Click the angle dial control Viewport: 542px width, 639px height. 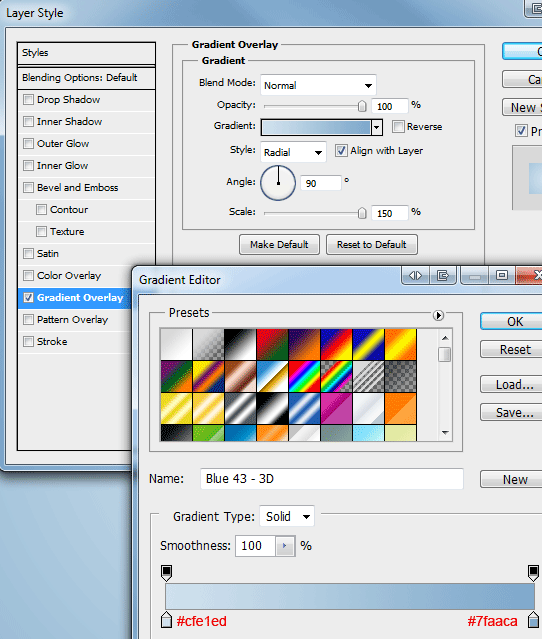coord(278,183)
